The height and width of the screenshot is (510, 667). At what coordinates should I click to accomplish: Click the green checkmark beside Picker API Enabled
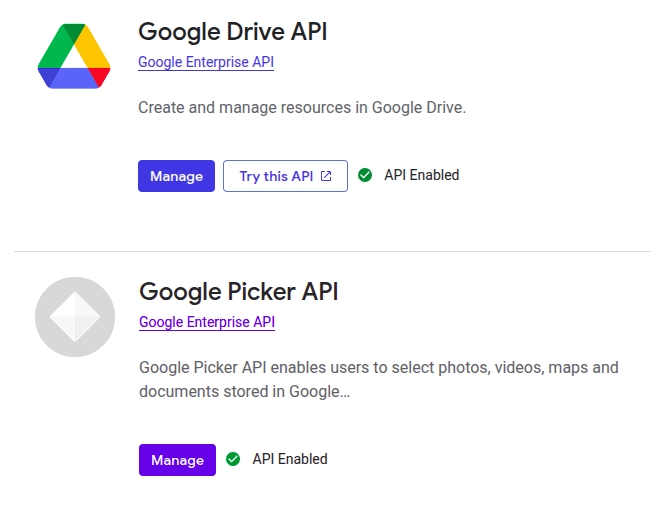pos(233,459)
